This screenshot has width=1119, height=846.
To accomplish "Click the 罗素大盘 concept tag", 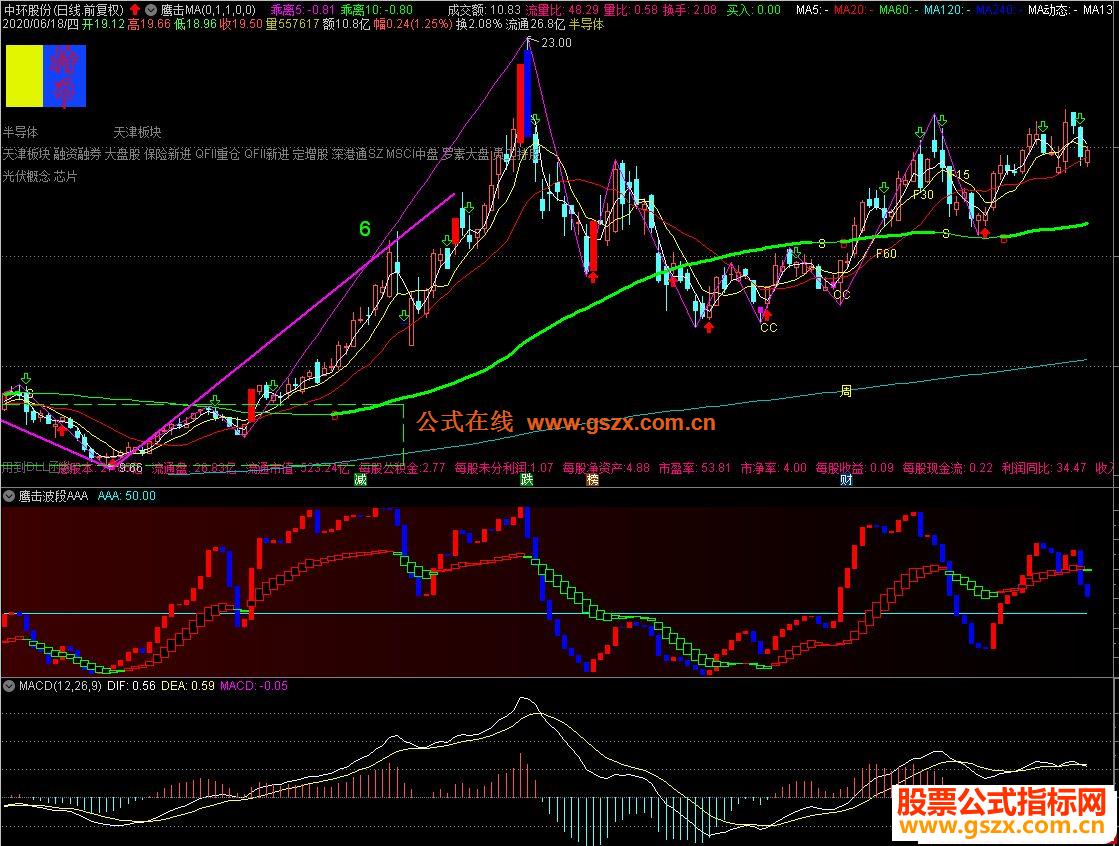I will tap(465, 154).
